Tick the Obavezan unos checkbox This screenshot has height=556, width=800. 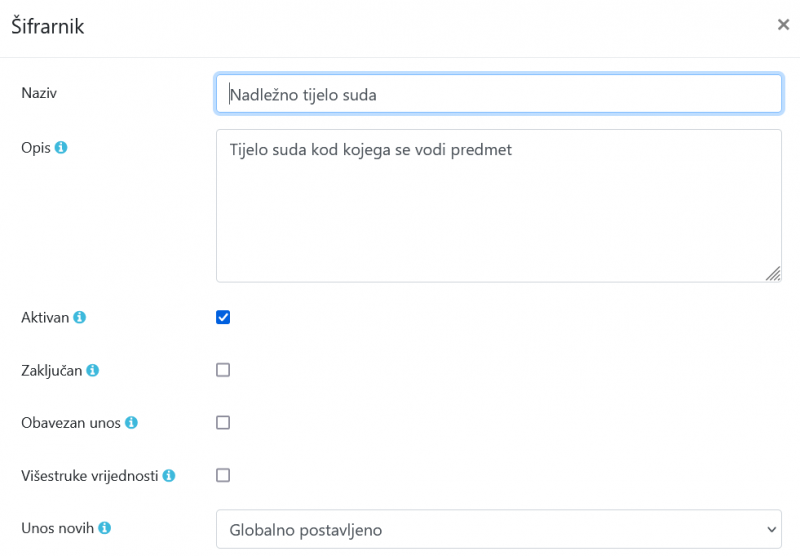[223, 423]
